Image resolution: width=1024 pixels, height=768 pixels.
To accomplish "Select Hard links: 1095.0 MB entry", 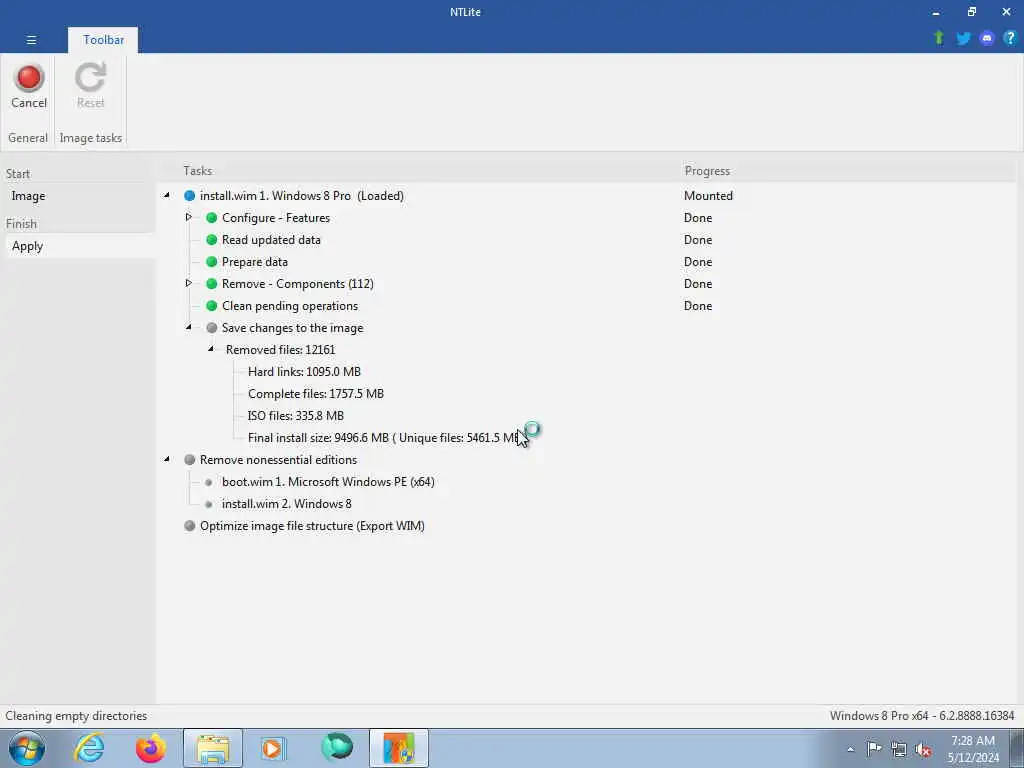I will tap(304, 372).
